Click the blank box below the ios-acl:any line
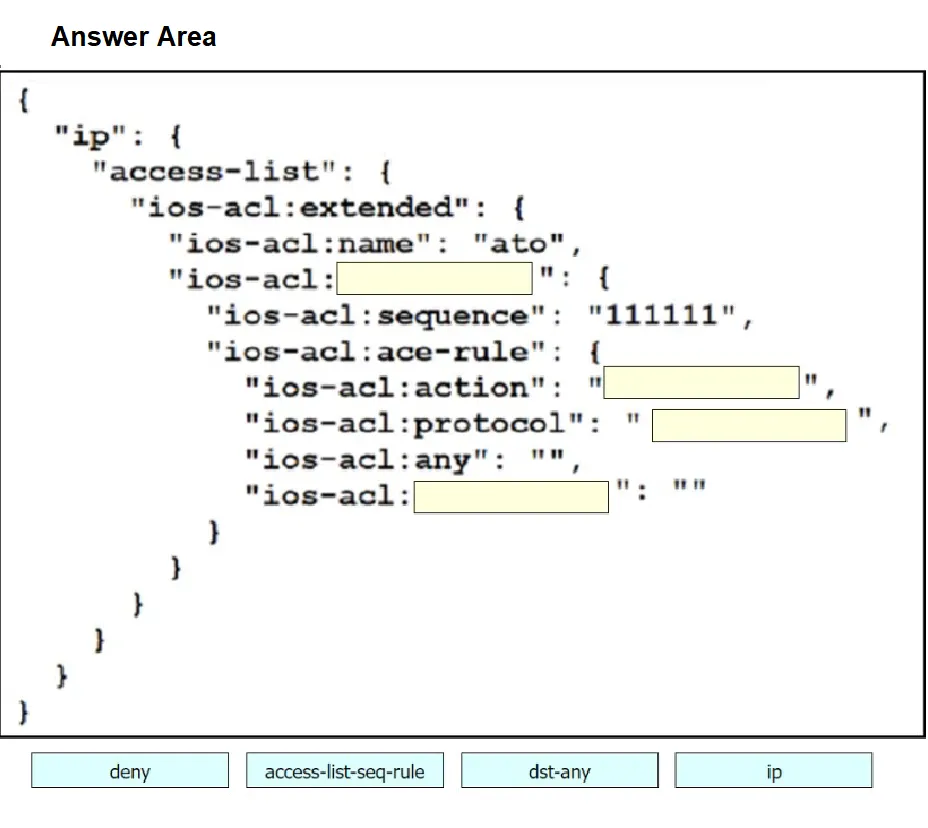Screen dimensions: 928x828 [511, 497]
